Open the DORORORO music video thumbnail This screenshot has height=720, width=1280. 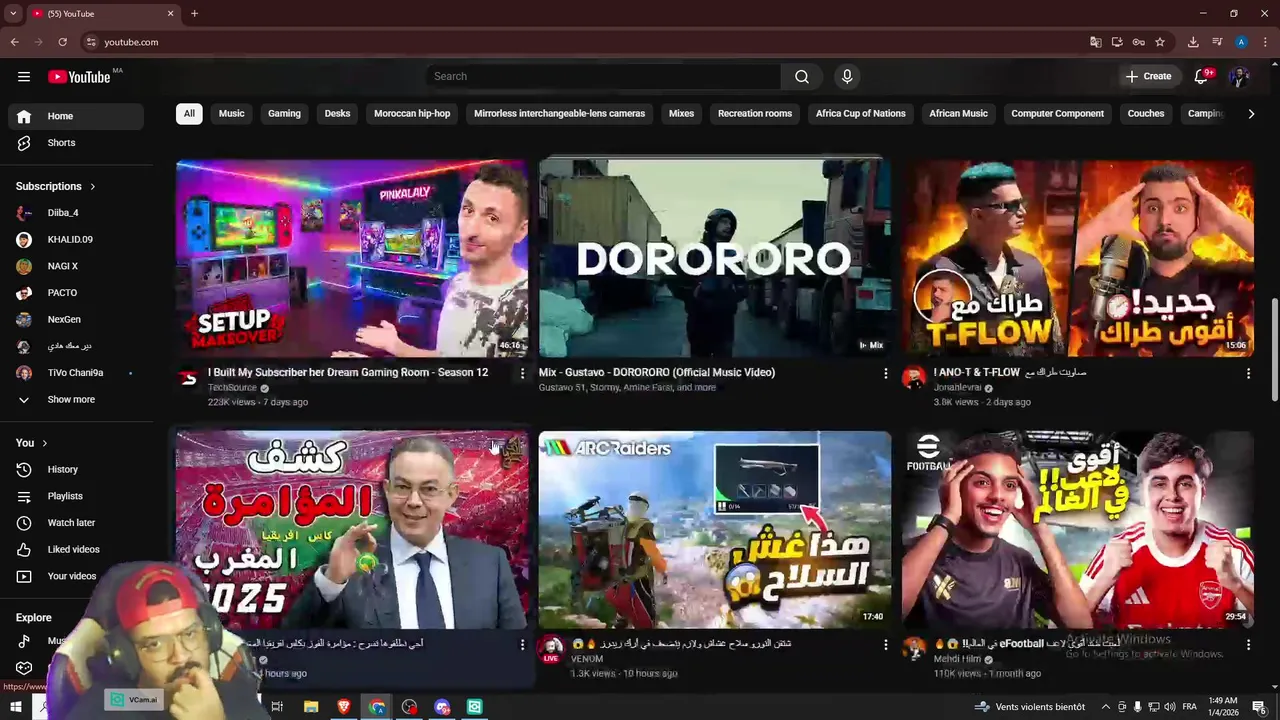click(714, 259)
